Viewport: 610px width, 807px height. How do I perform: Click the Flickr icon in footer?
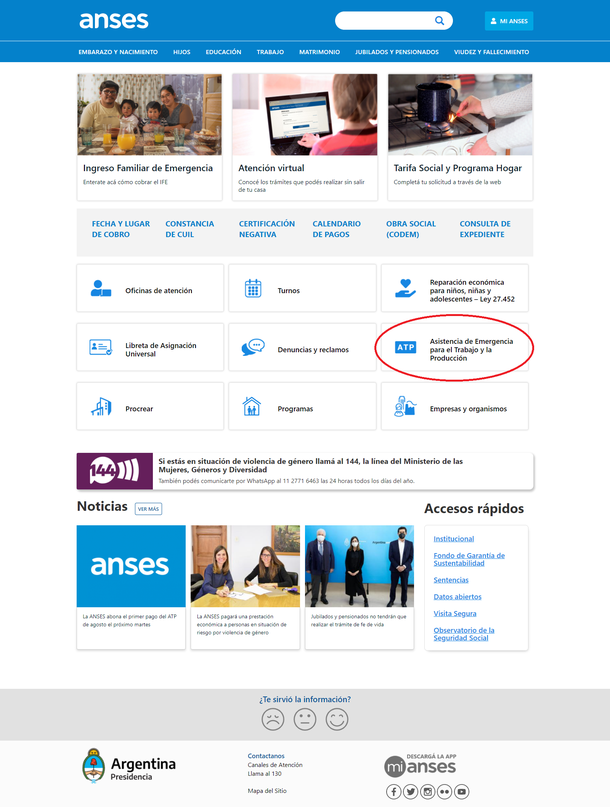[x=444, y=791]
